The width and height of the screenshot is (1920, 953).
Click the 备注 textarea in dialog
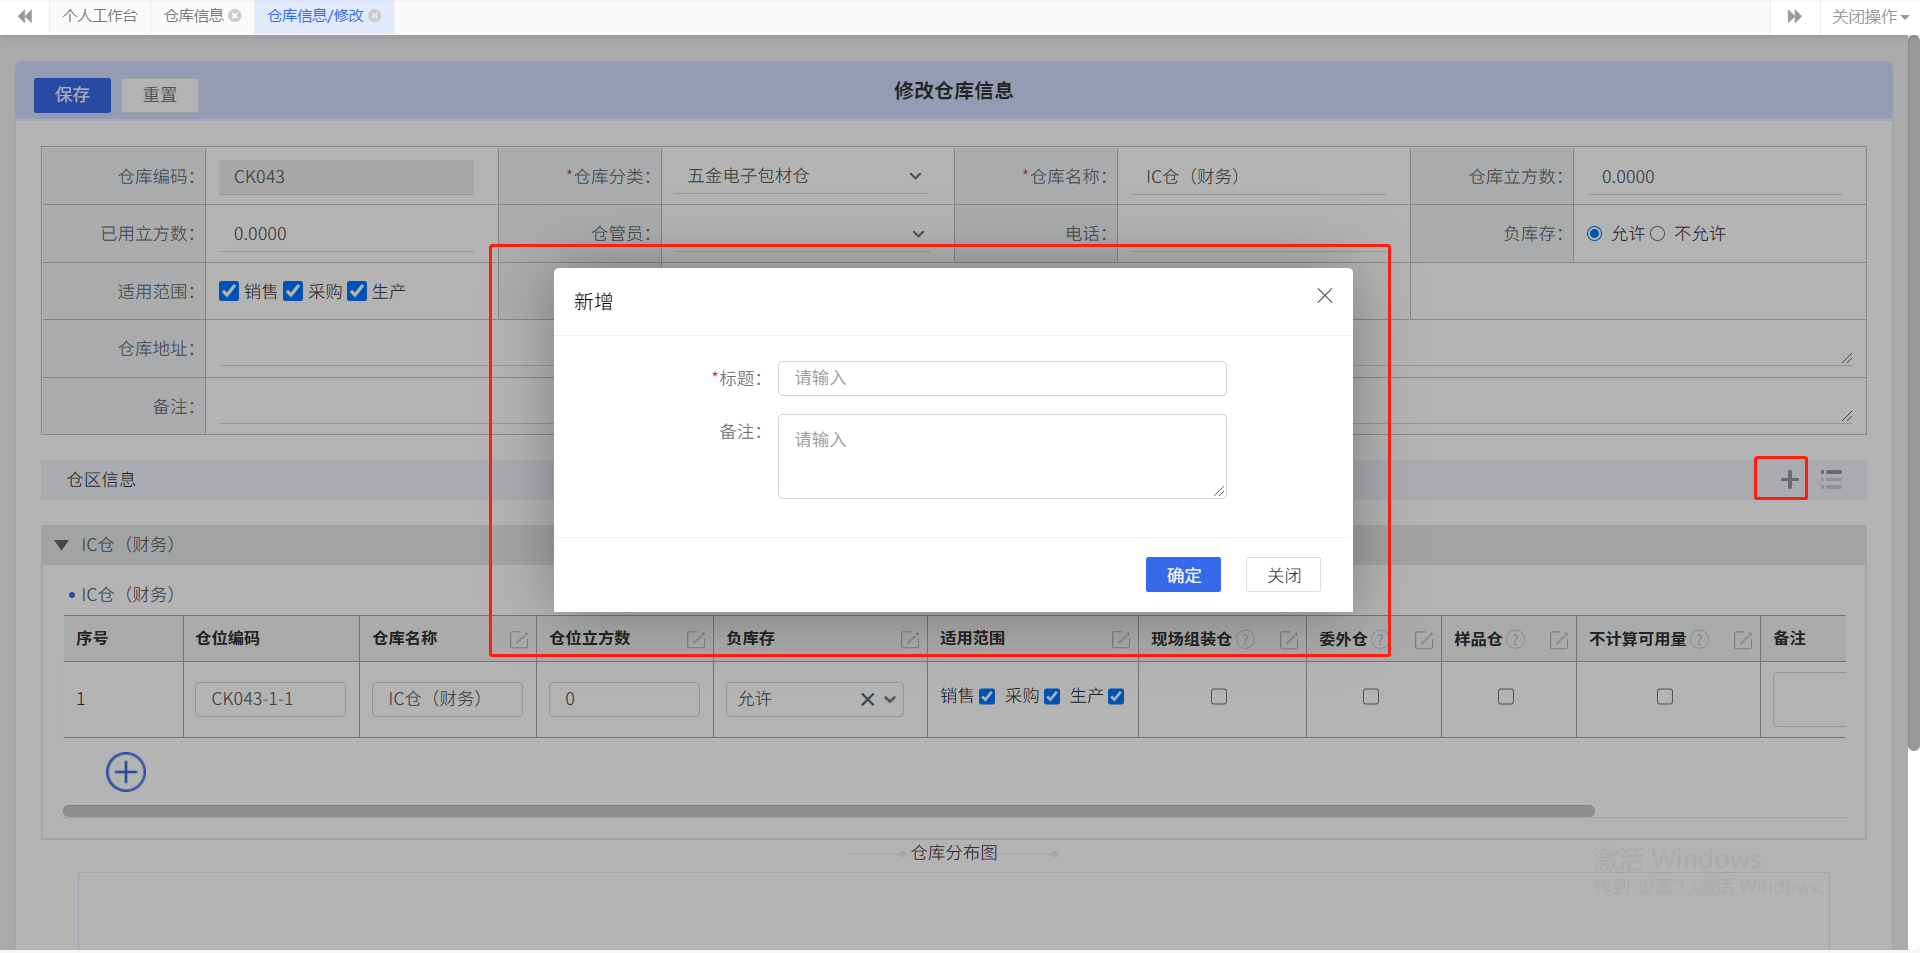coord(1002,456)
